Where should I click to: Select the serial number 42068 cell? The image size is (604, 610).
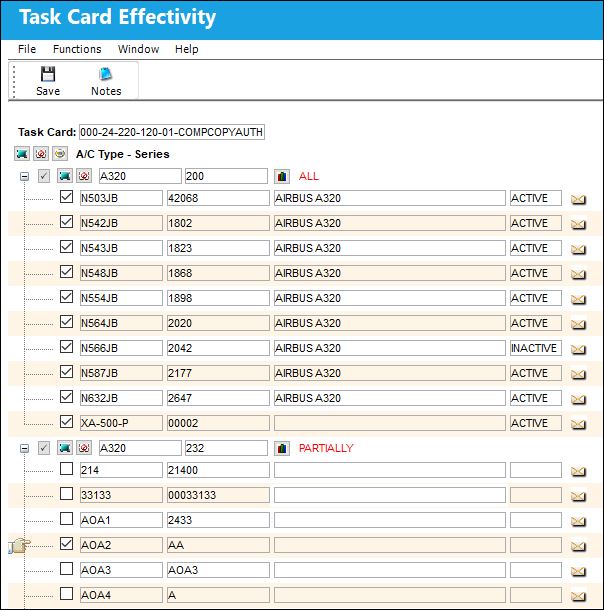(218, 198)
